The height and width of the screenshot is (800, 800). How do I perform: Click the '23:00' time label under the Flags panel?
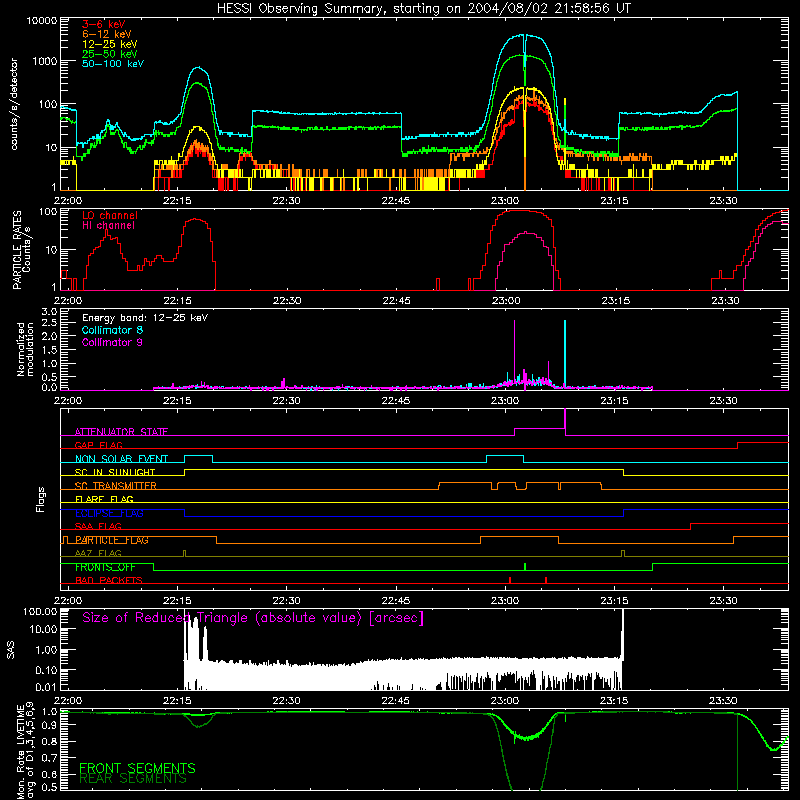point(505,601)
